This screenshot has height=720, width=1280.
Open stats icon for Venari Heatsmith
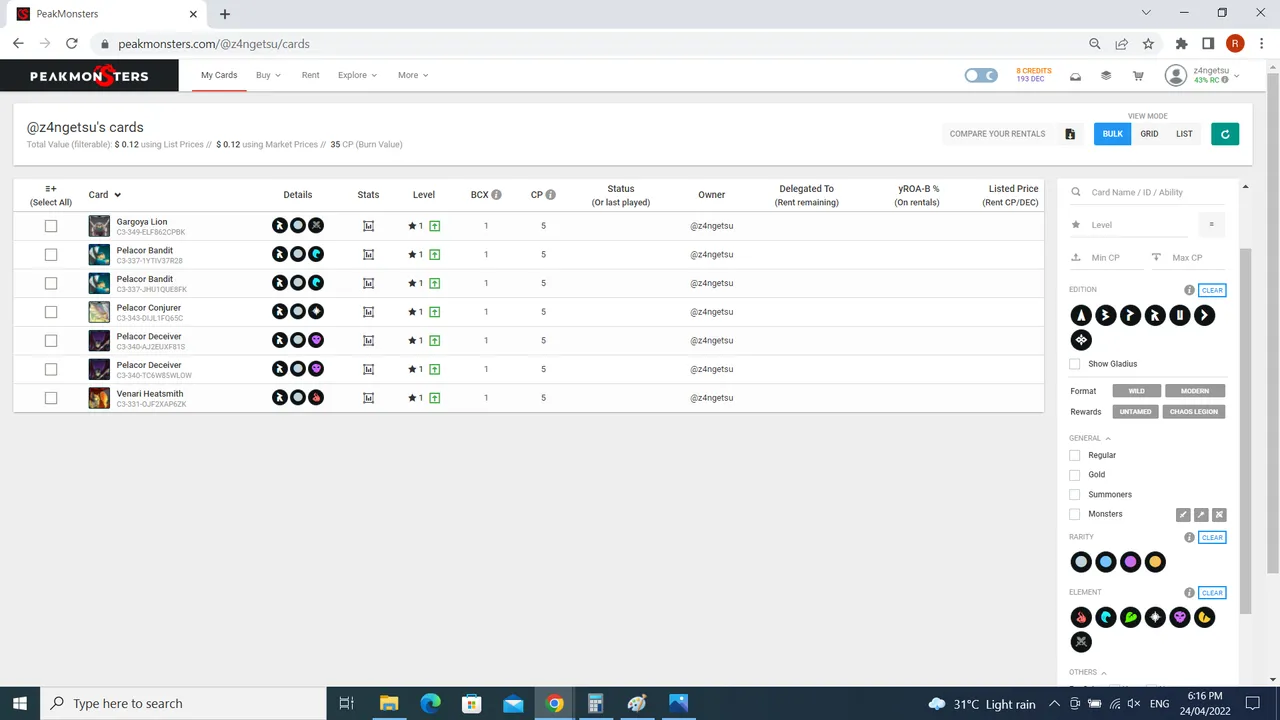click(x=368, y=398)
